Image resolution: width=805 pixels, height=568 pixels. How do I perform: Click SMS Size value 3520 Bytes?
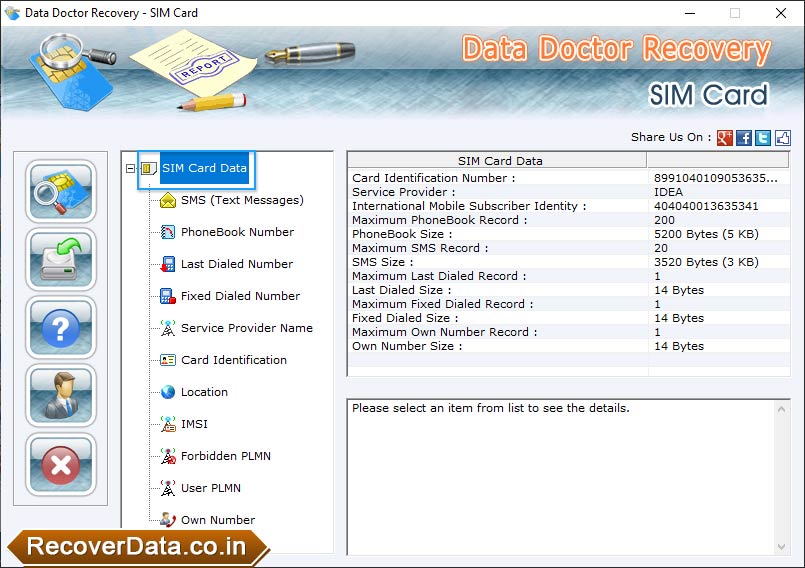[x=706, y=262]
